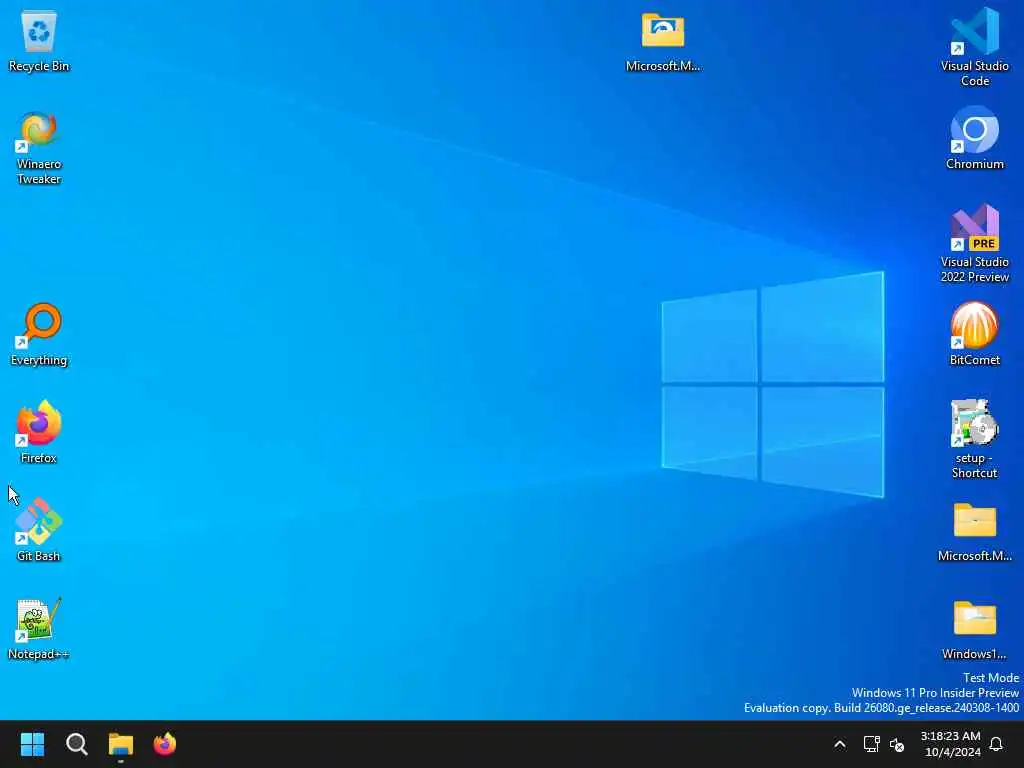Image resolution: width=1024 pixels, height=768 pixels.
Task: Open the notification bell
Action: point(996,744)
